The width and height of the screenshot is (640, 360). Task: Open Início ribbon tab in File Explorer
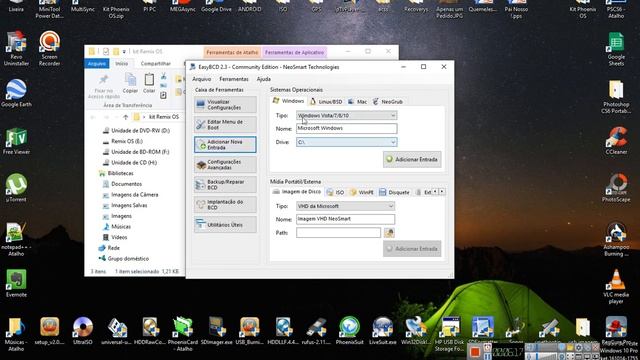click(x=121, y=64)
